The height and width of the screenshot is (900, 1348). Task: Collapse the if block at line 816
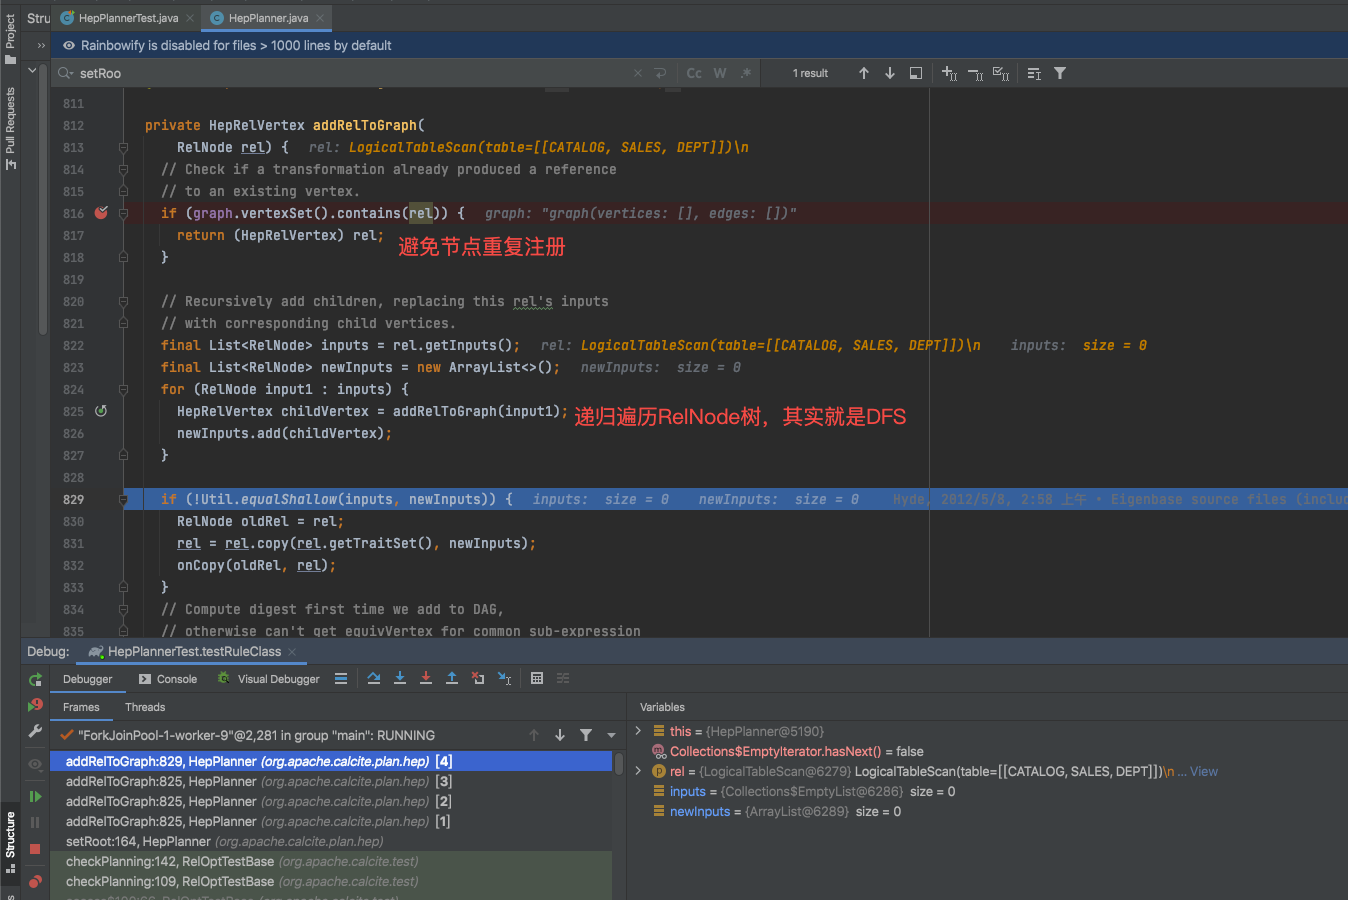[x=123, y=213]
